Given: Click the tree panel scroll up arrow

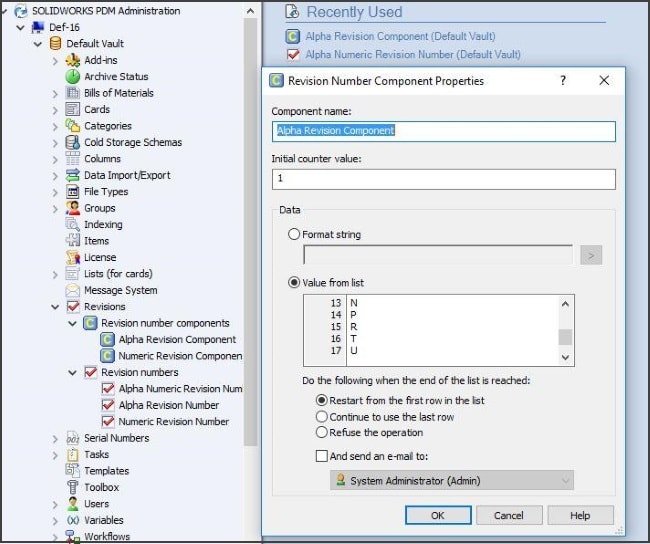Looking at the screenshot, I should pyautogui.click(x=250, y=11).
